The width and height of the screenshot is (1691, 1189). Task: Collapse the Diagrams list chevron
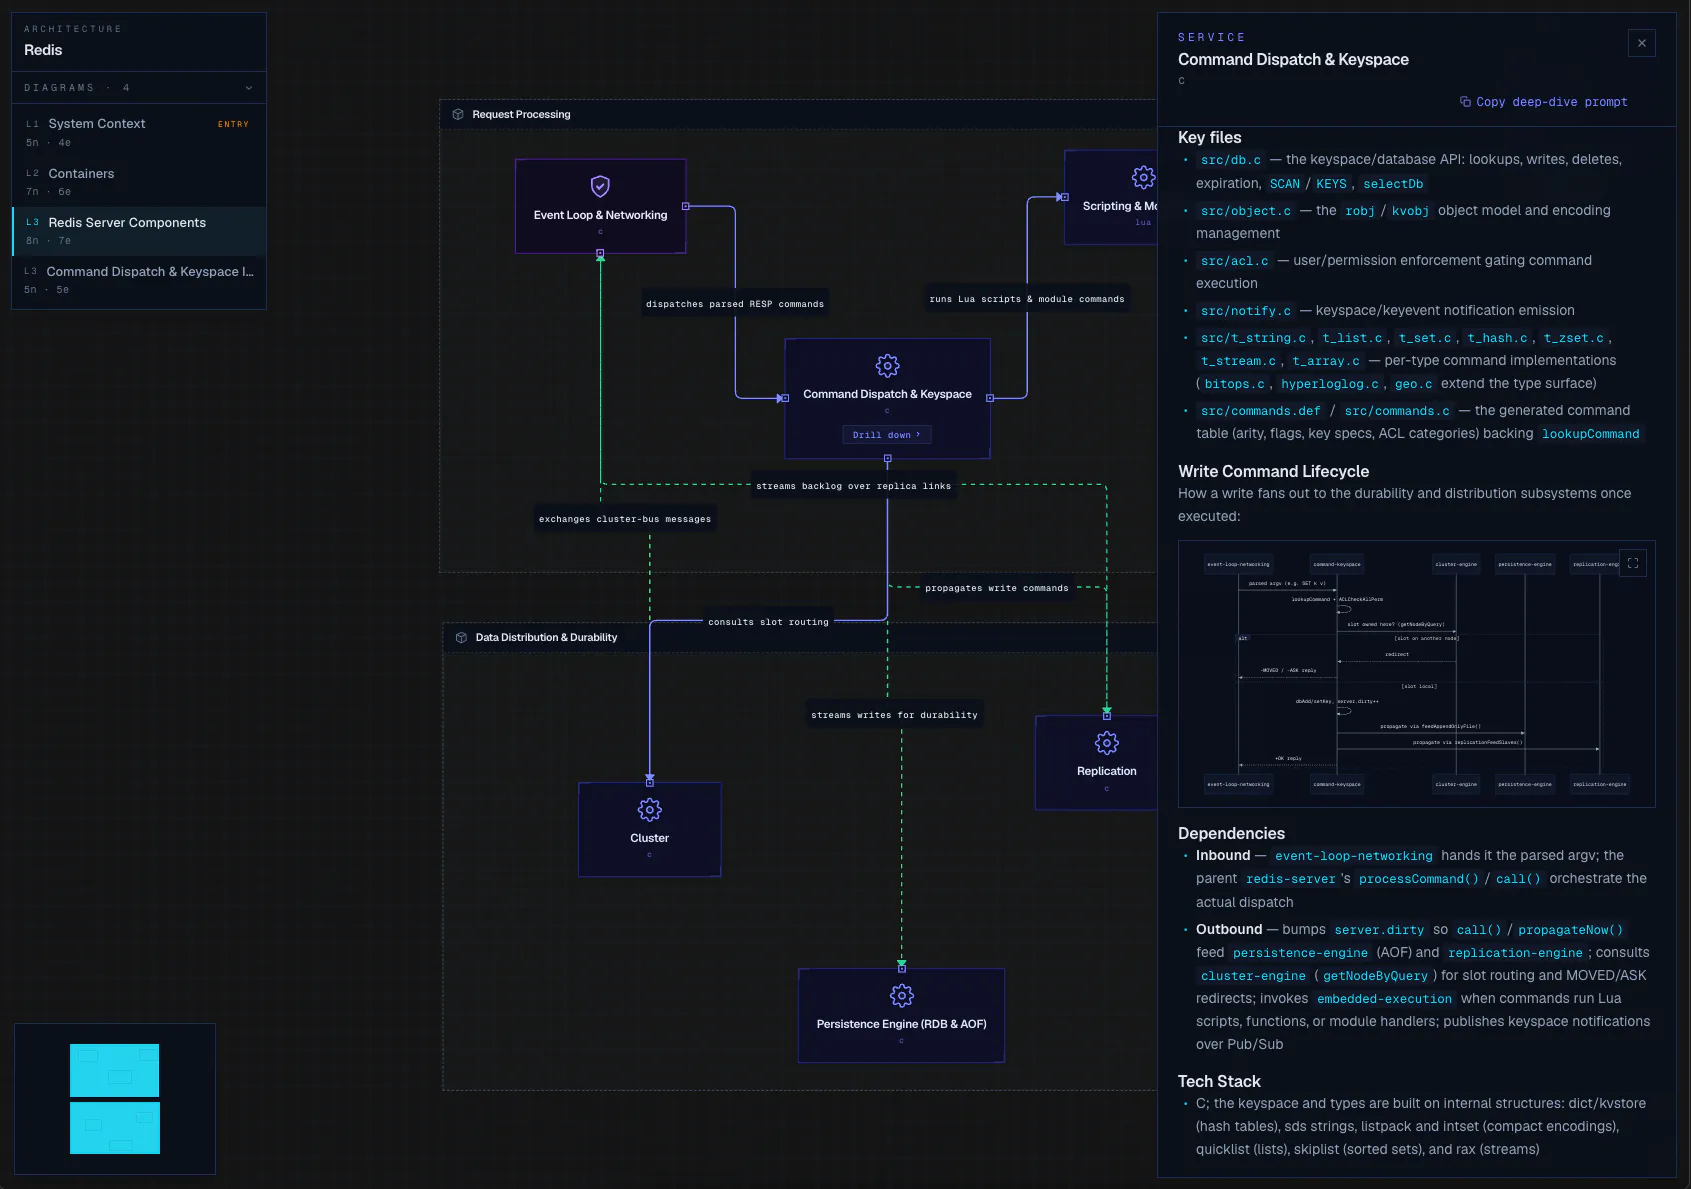(x=249, y=88)
